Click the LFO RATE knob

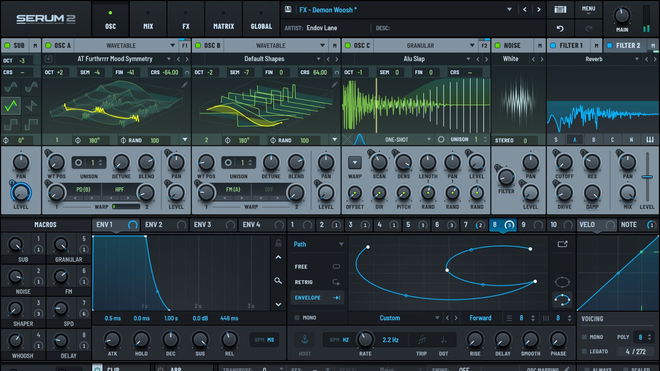(x=365, y=339)
